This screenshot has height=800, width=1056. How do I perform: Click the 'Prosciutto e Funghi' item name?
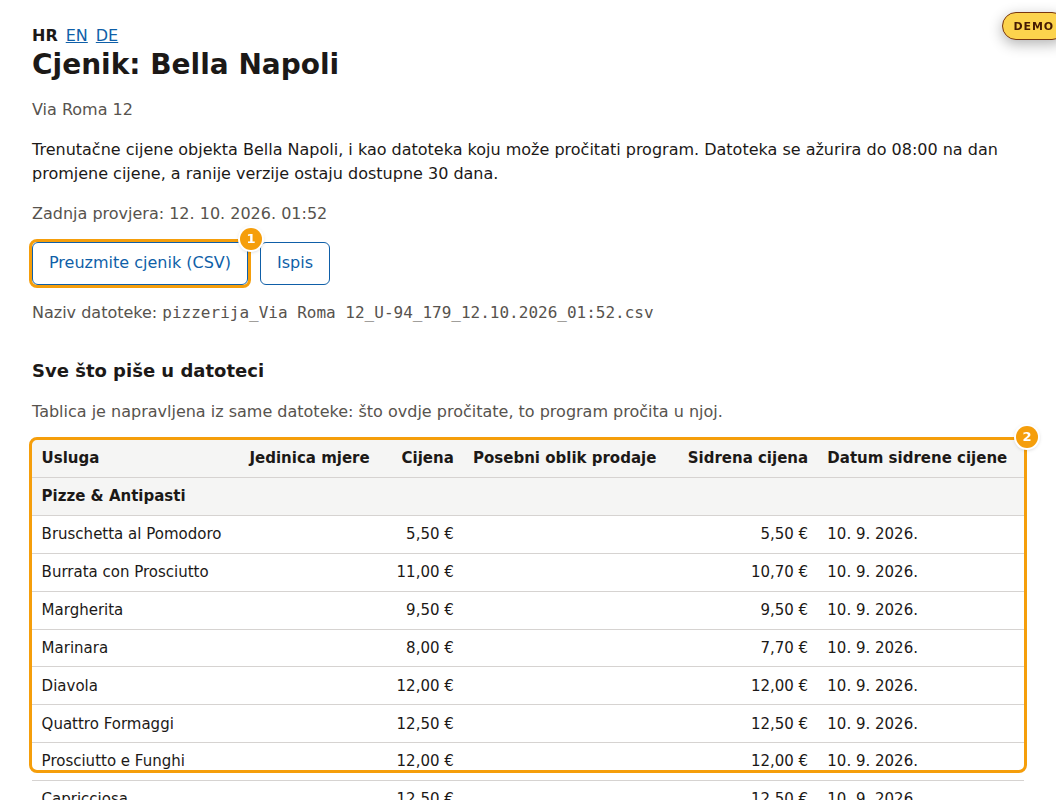(113, 760)
